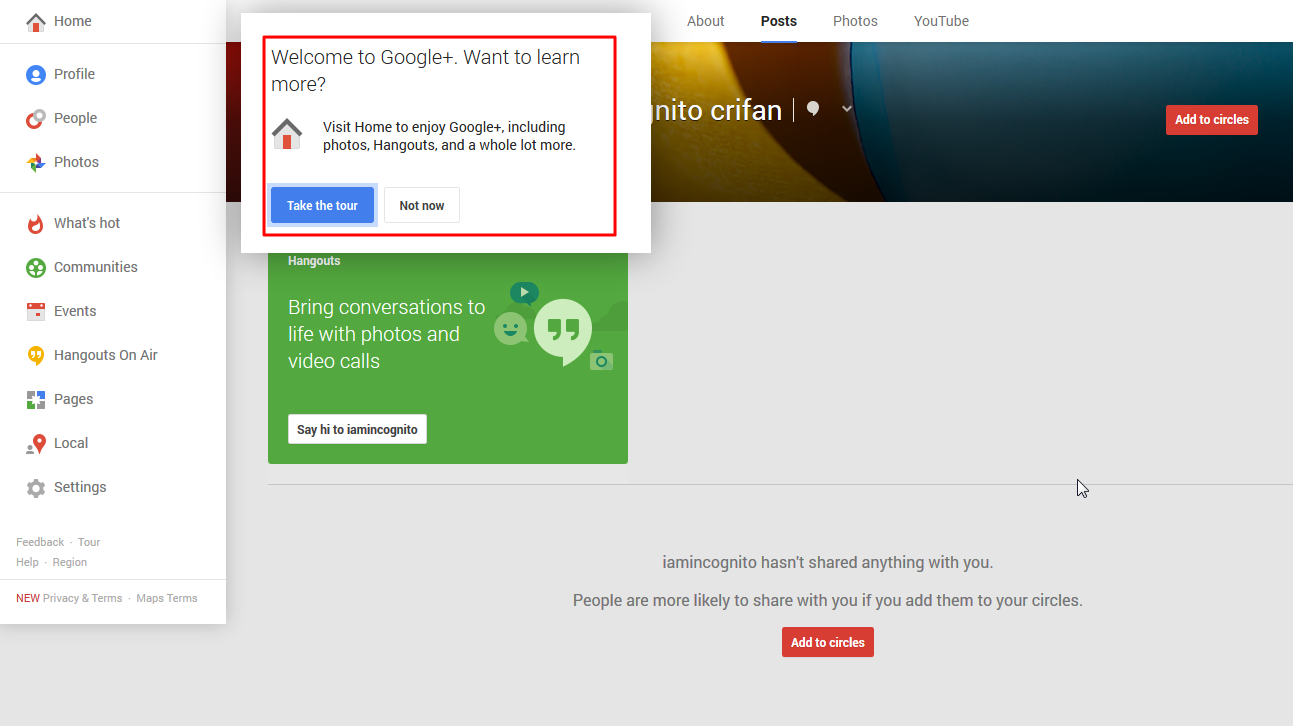
Task: Go to People via its circles icon
Action: pyautogui.click(x=36, y=118)
